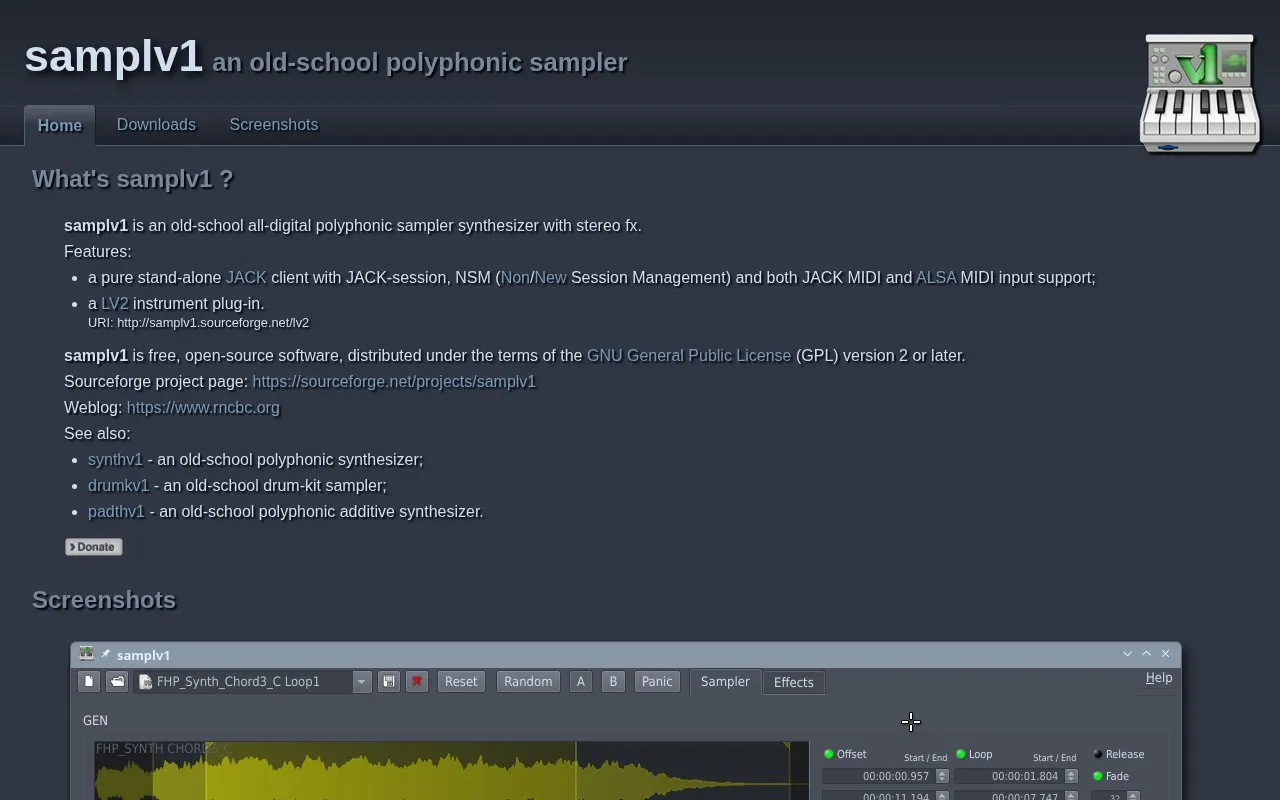Click the pin icon in samplv1 title bar
1280x800 pixels.
click(105, 654)
